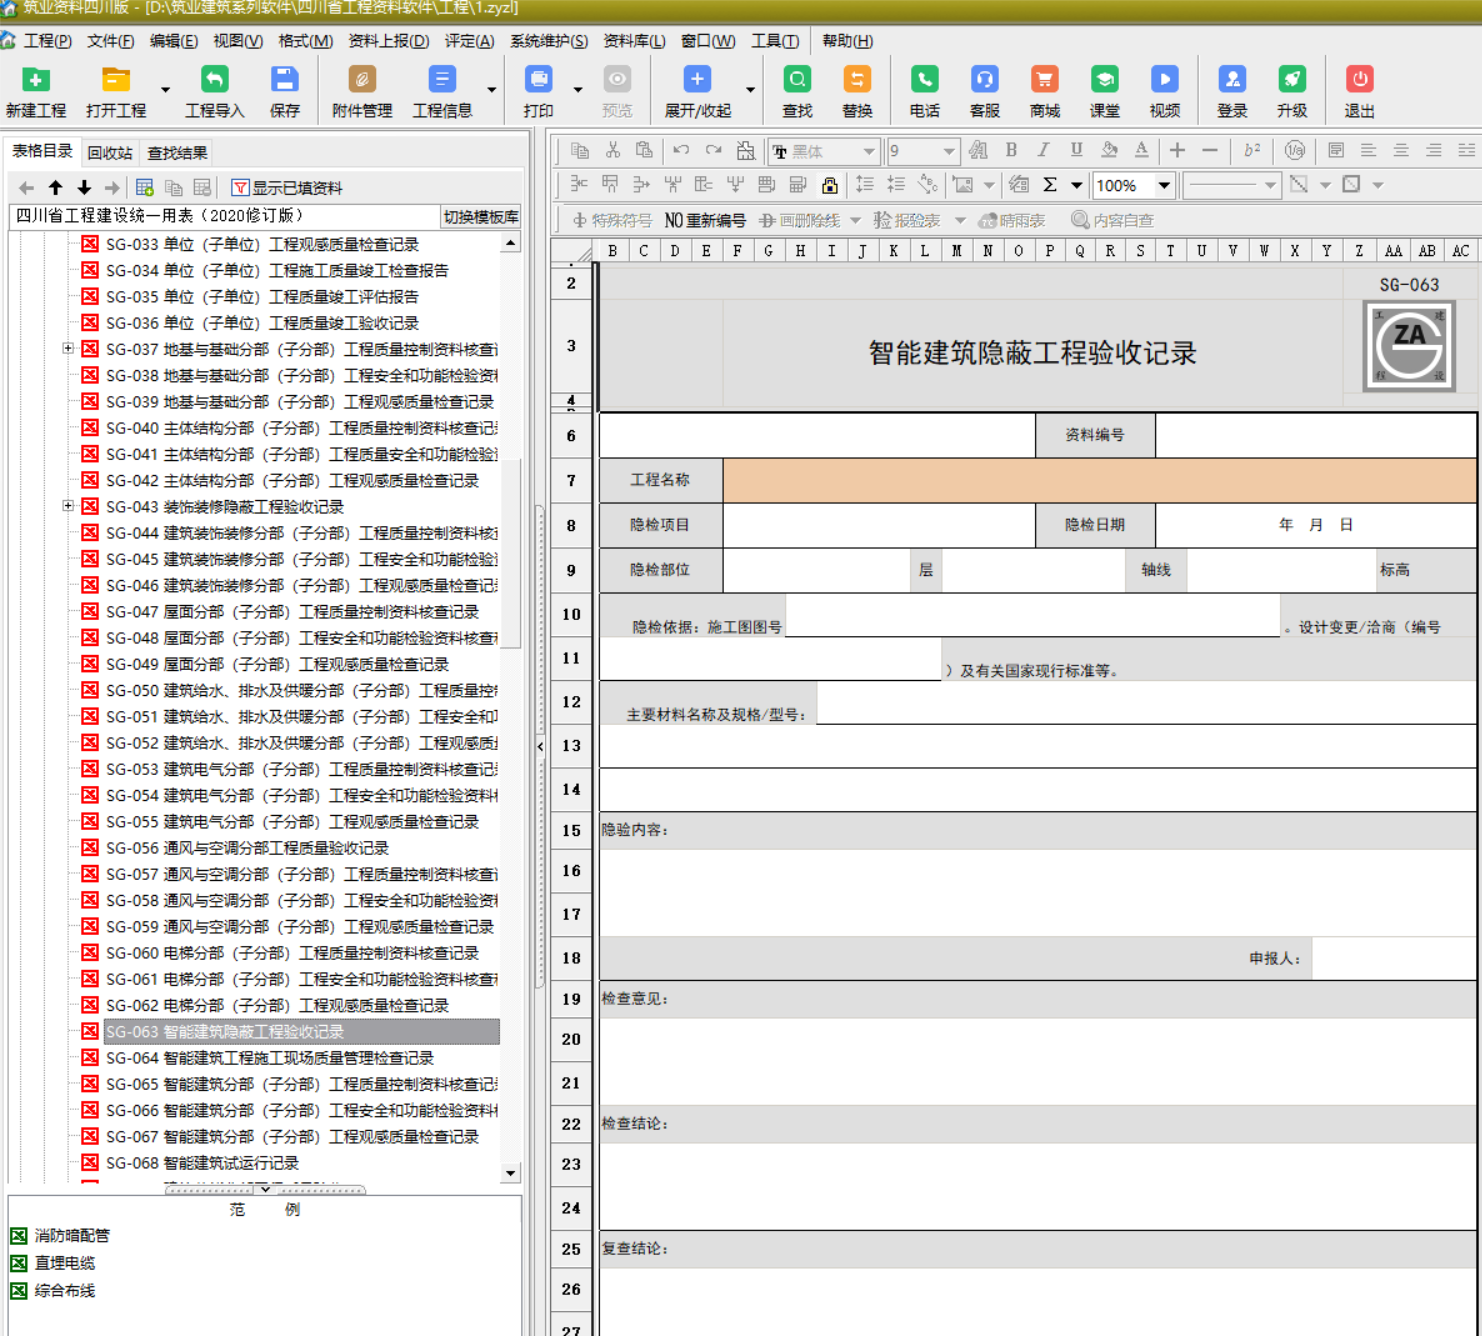Click the 资料编号 value cell

tap(1315, 435)
